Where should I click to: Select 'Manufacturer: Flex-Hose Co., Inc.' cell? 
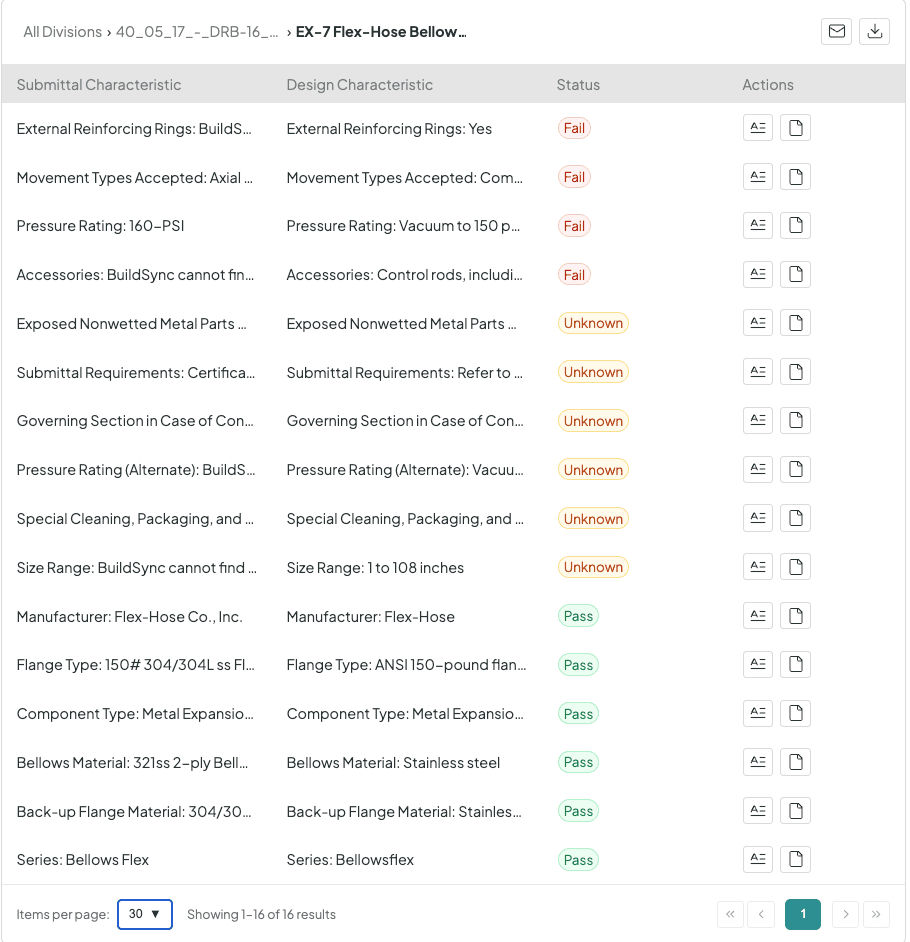(x=130, y=617)
